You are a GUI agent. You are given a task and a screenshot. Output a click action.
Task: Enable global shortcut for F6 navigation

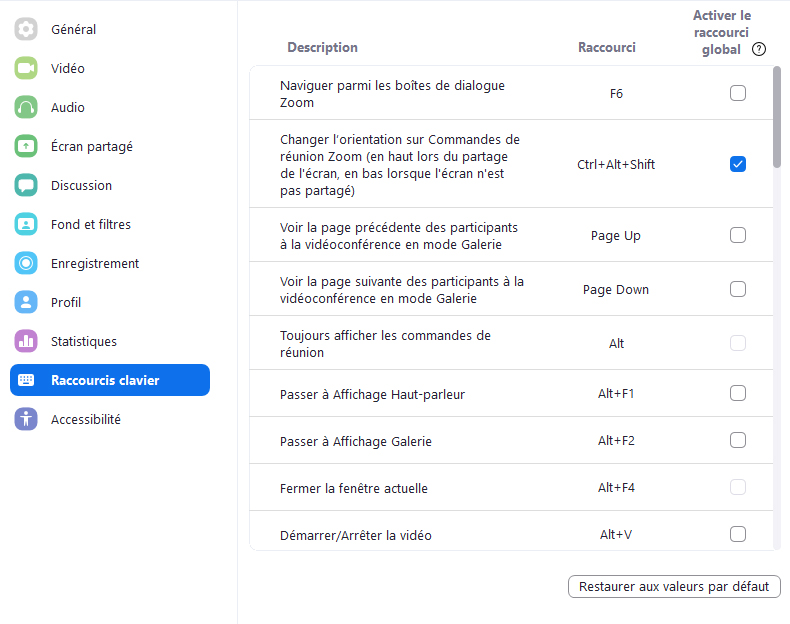click(x=738, y=93)
